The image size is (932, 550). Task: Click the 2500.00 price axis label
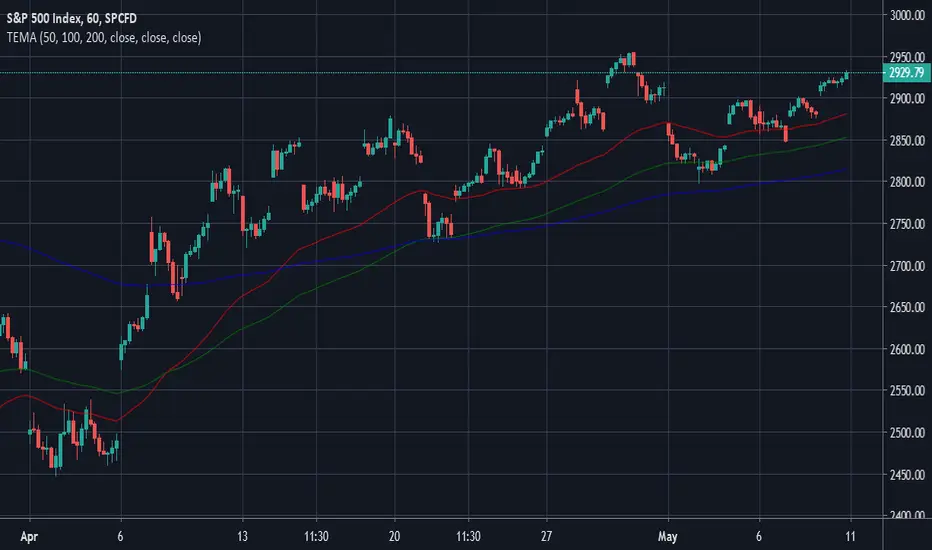coord(907,432)
